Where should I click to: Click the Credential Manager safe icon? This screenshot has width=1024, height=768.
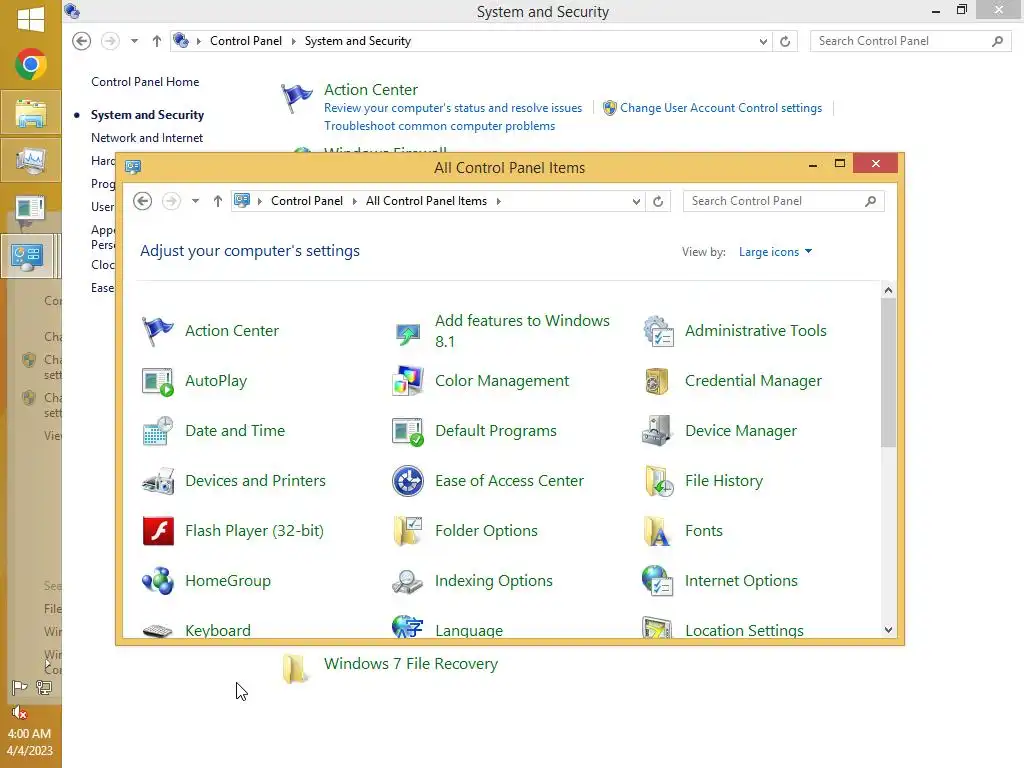click(657, 381)
